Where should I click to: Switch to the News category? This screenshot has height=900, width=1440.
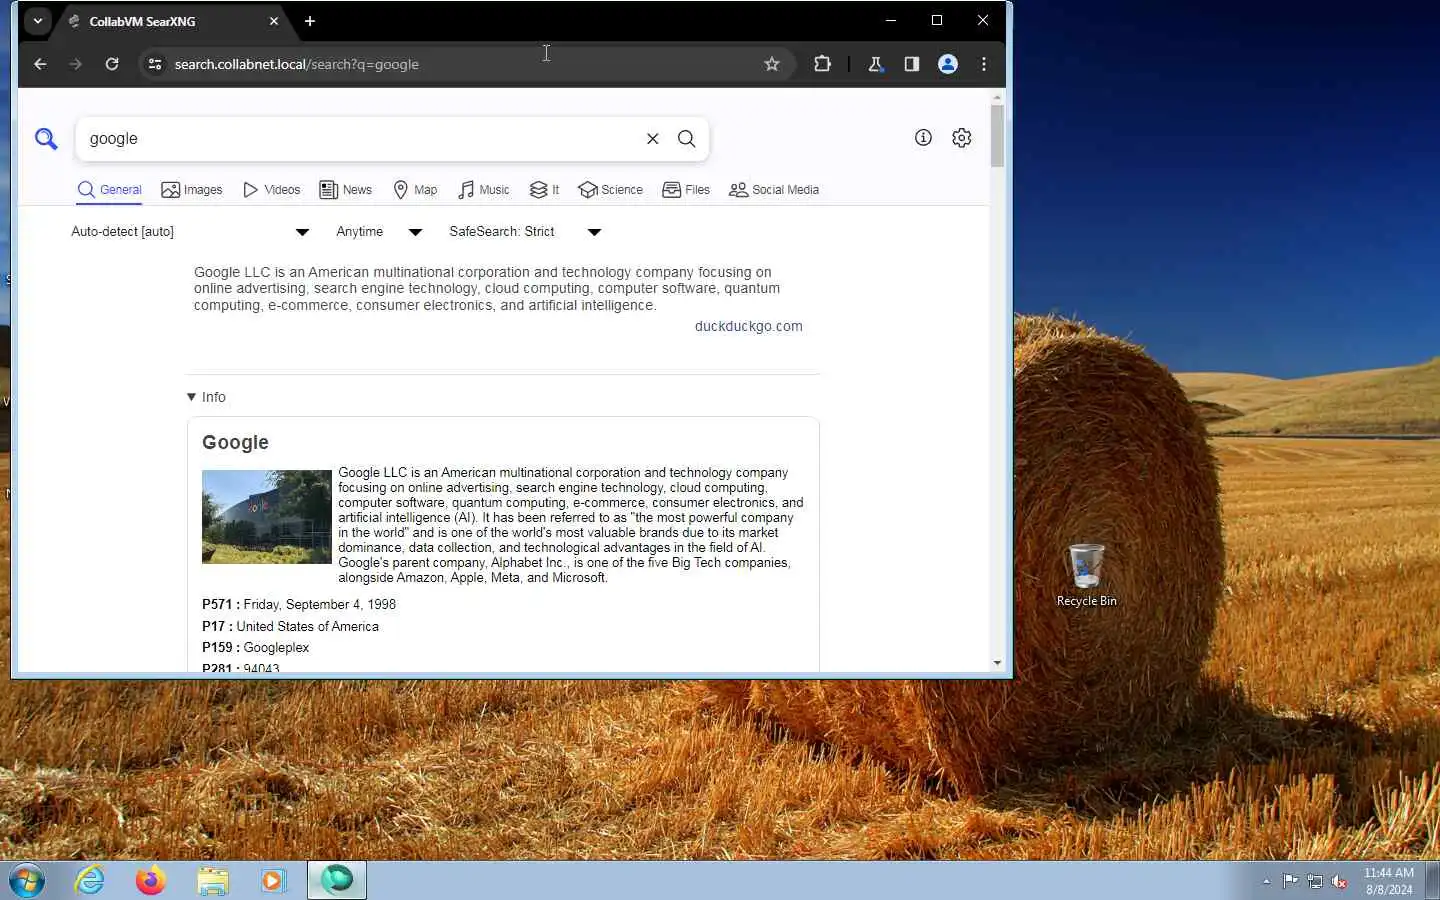point(345,190)
